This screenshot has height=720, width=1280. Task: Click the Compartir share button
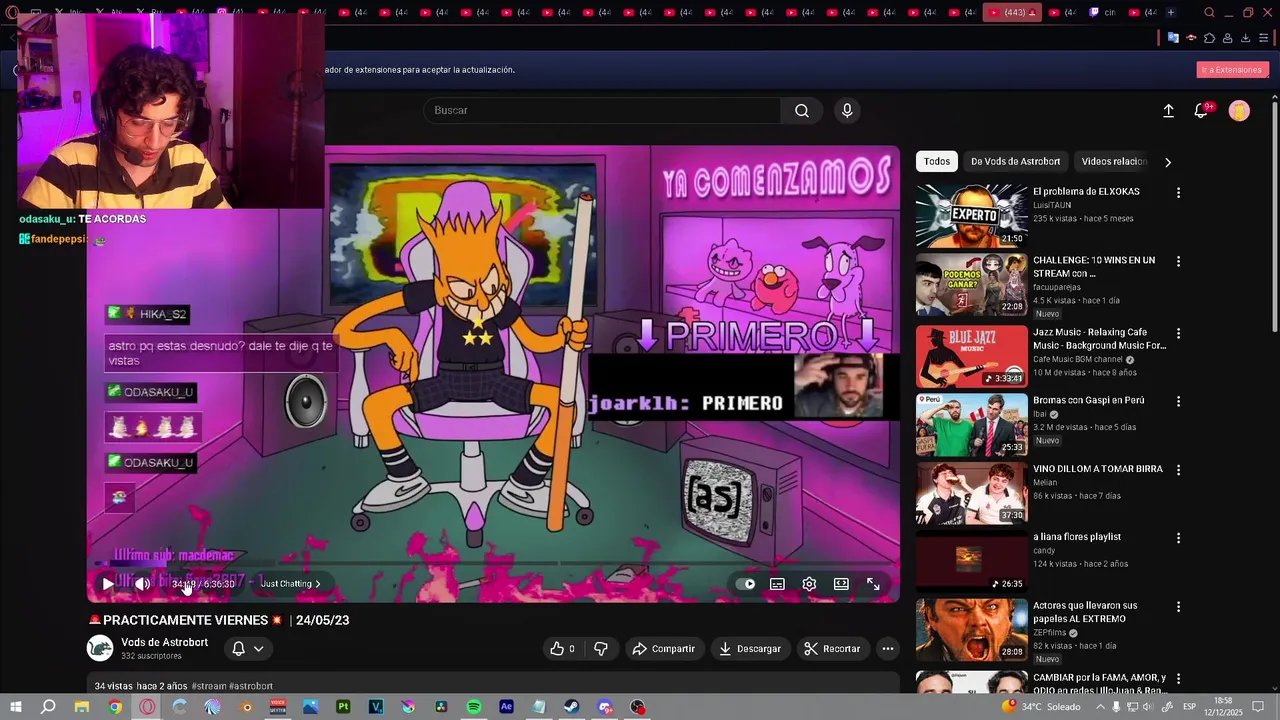click(x=663, y=649)
